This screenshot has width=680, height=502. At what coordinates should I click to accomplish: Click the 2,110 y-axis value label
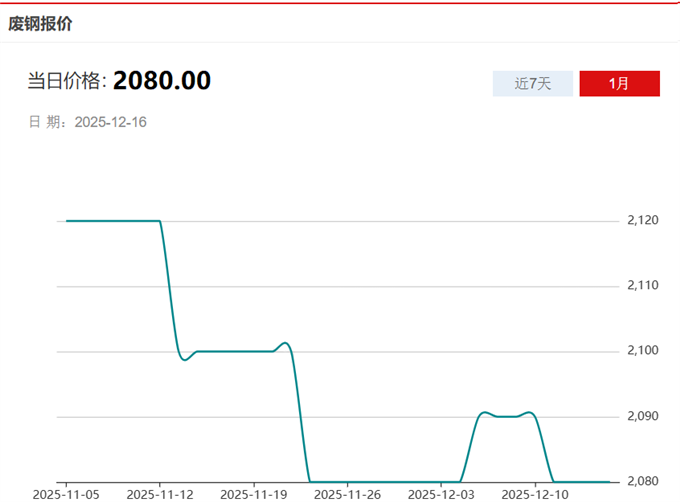click(644, 286)
